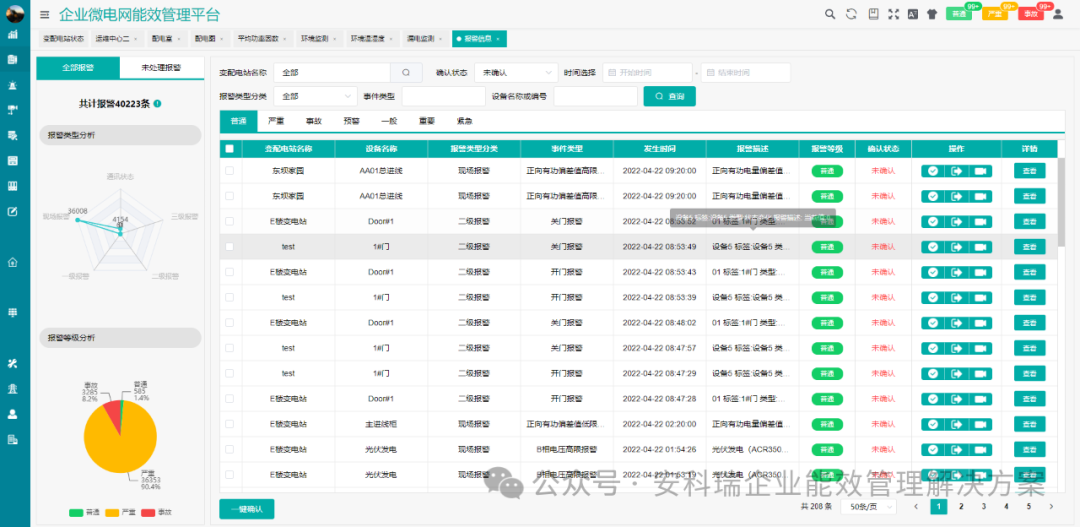Click the 设备名称或编号 input field

(595, 97)
